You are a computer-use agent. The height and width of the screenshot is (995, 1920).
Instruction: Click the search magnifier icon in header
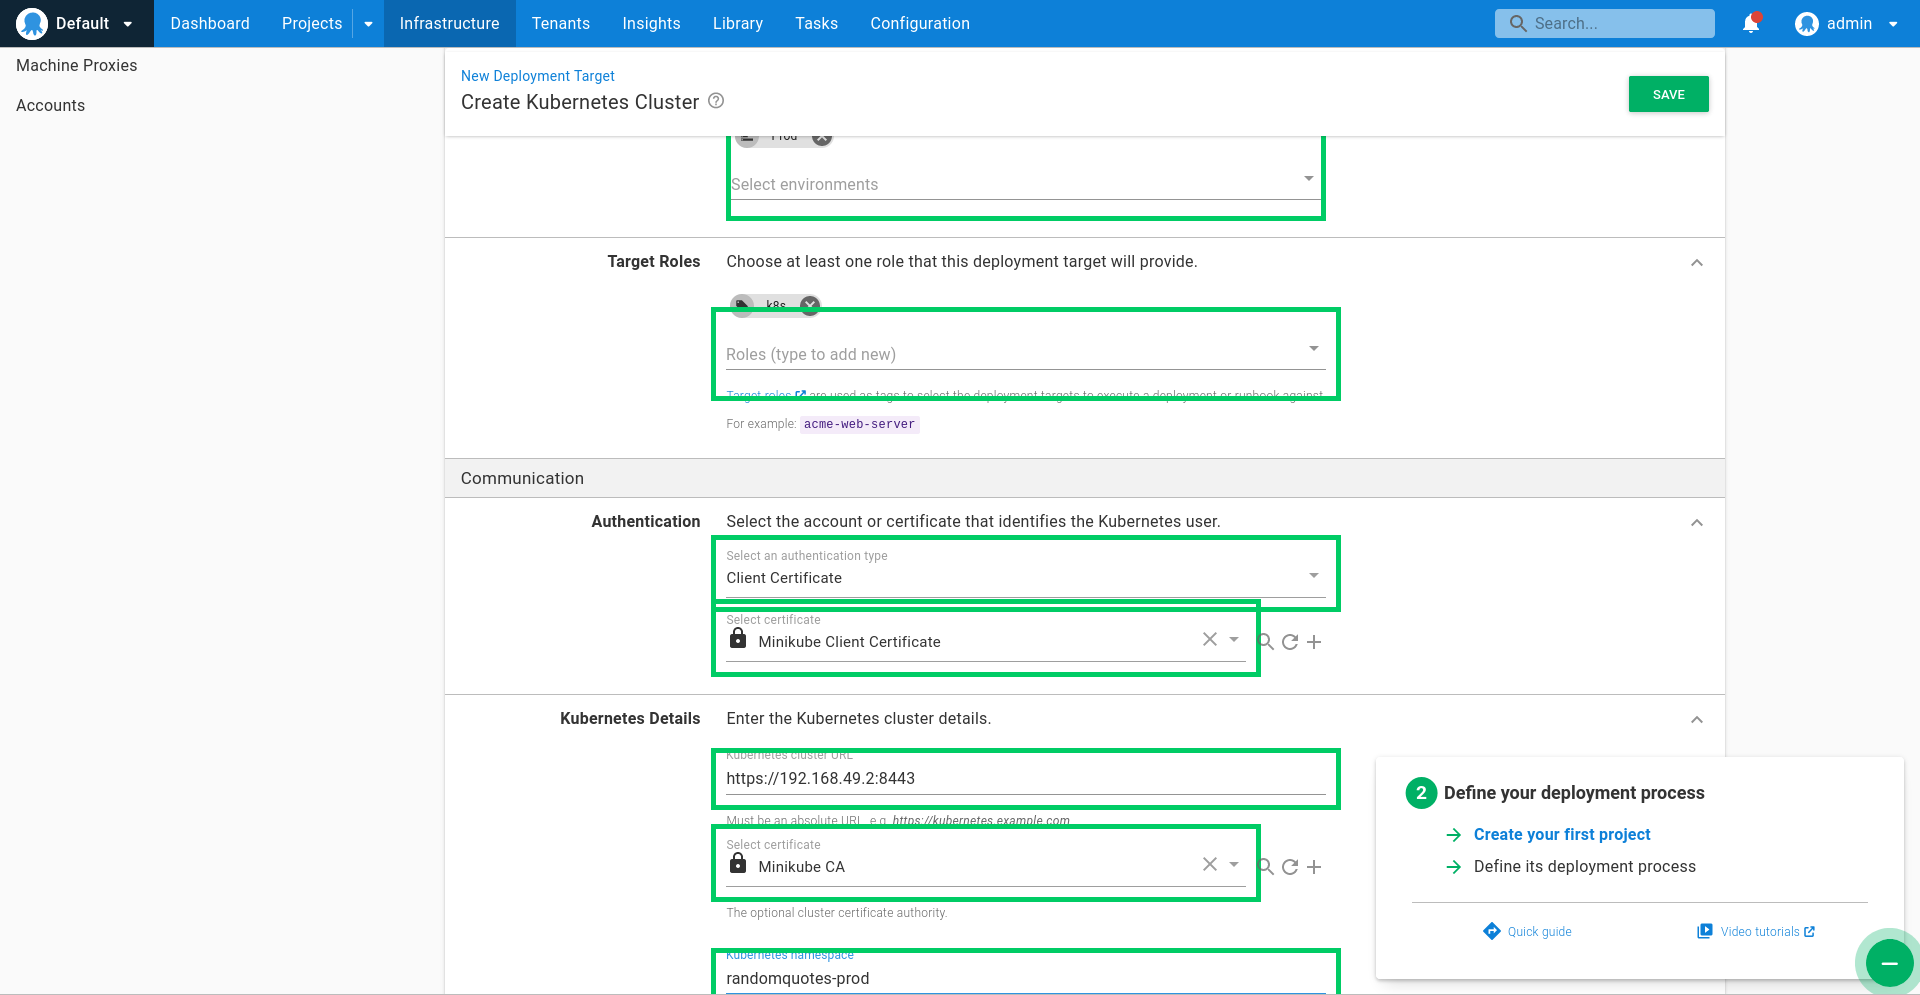pos(1518,23)
